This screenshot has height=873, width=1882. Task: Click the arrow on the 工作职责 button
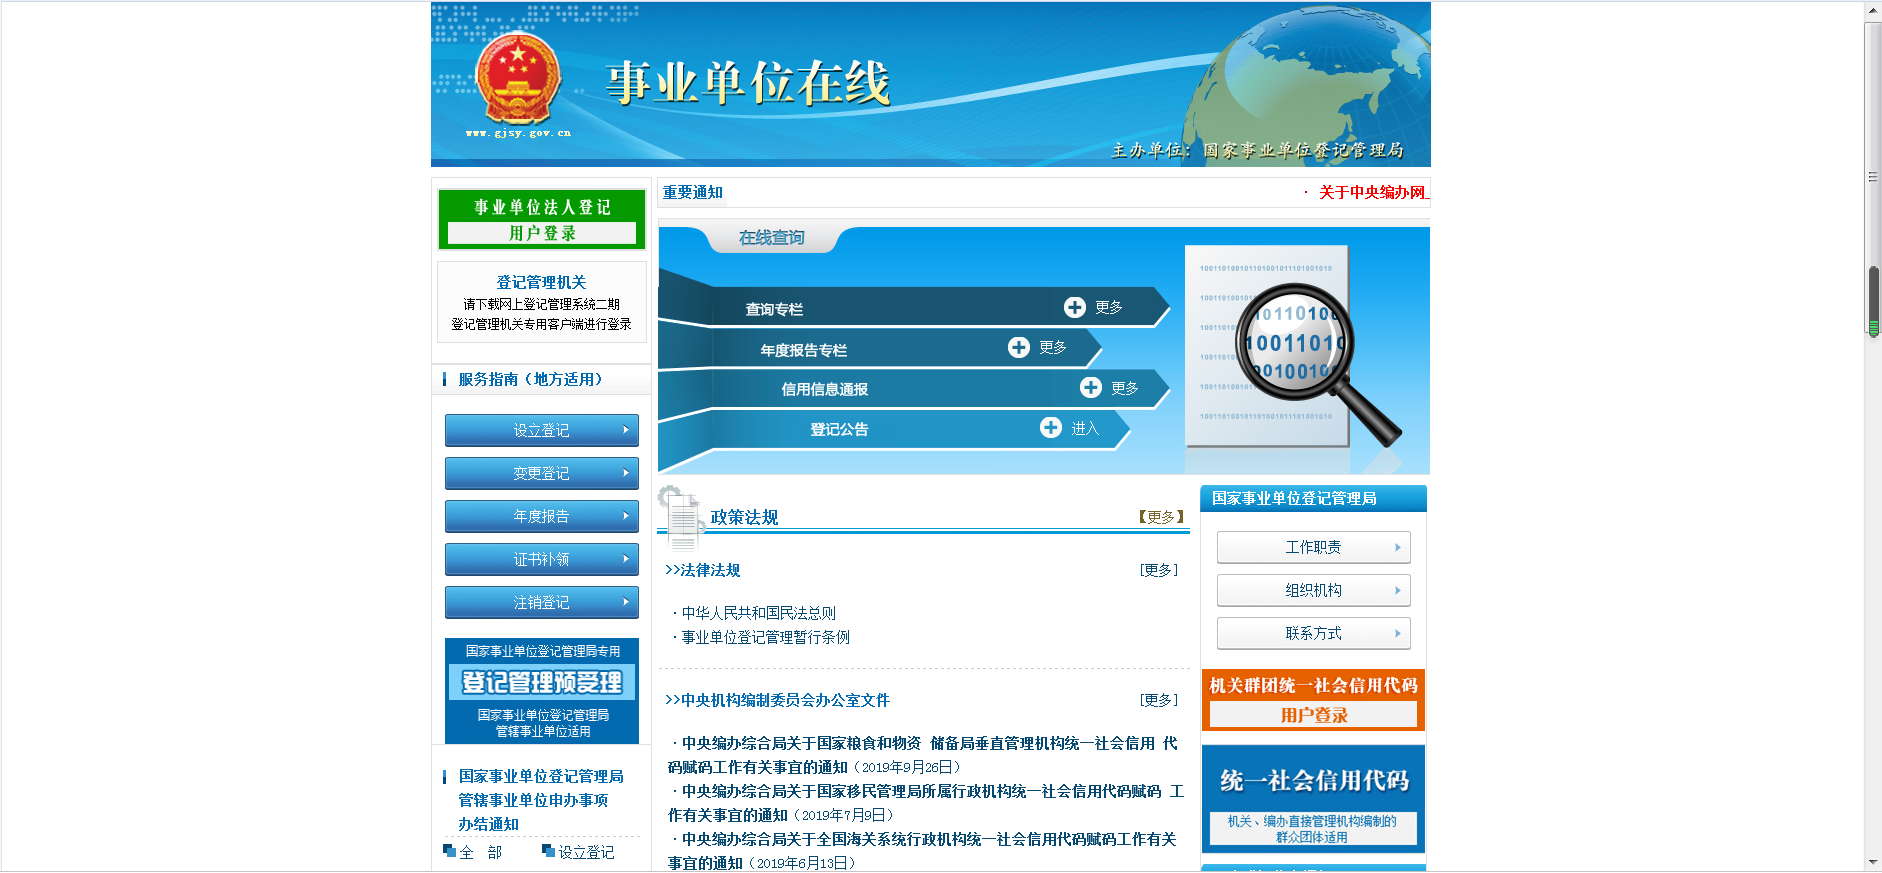pos(1398,547)
